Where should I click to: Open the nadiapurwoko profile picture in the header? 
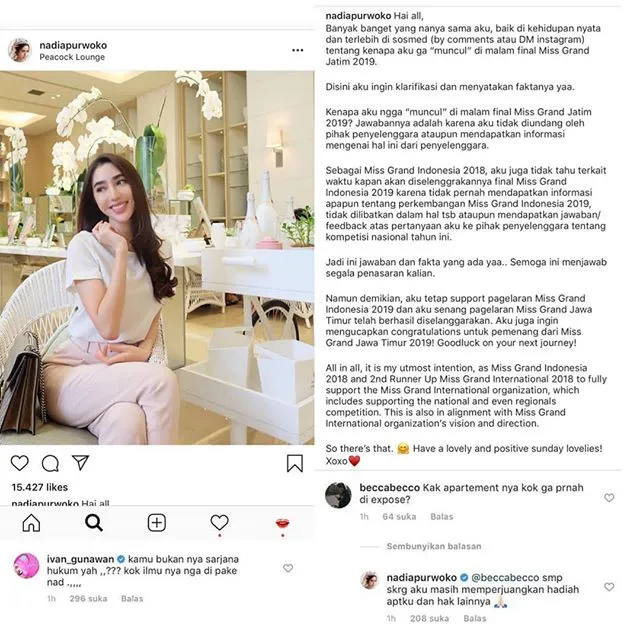coord(20,51)
